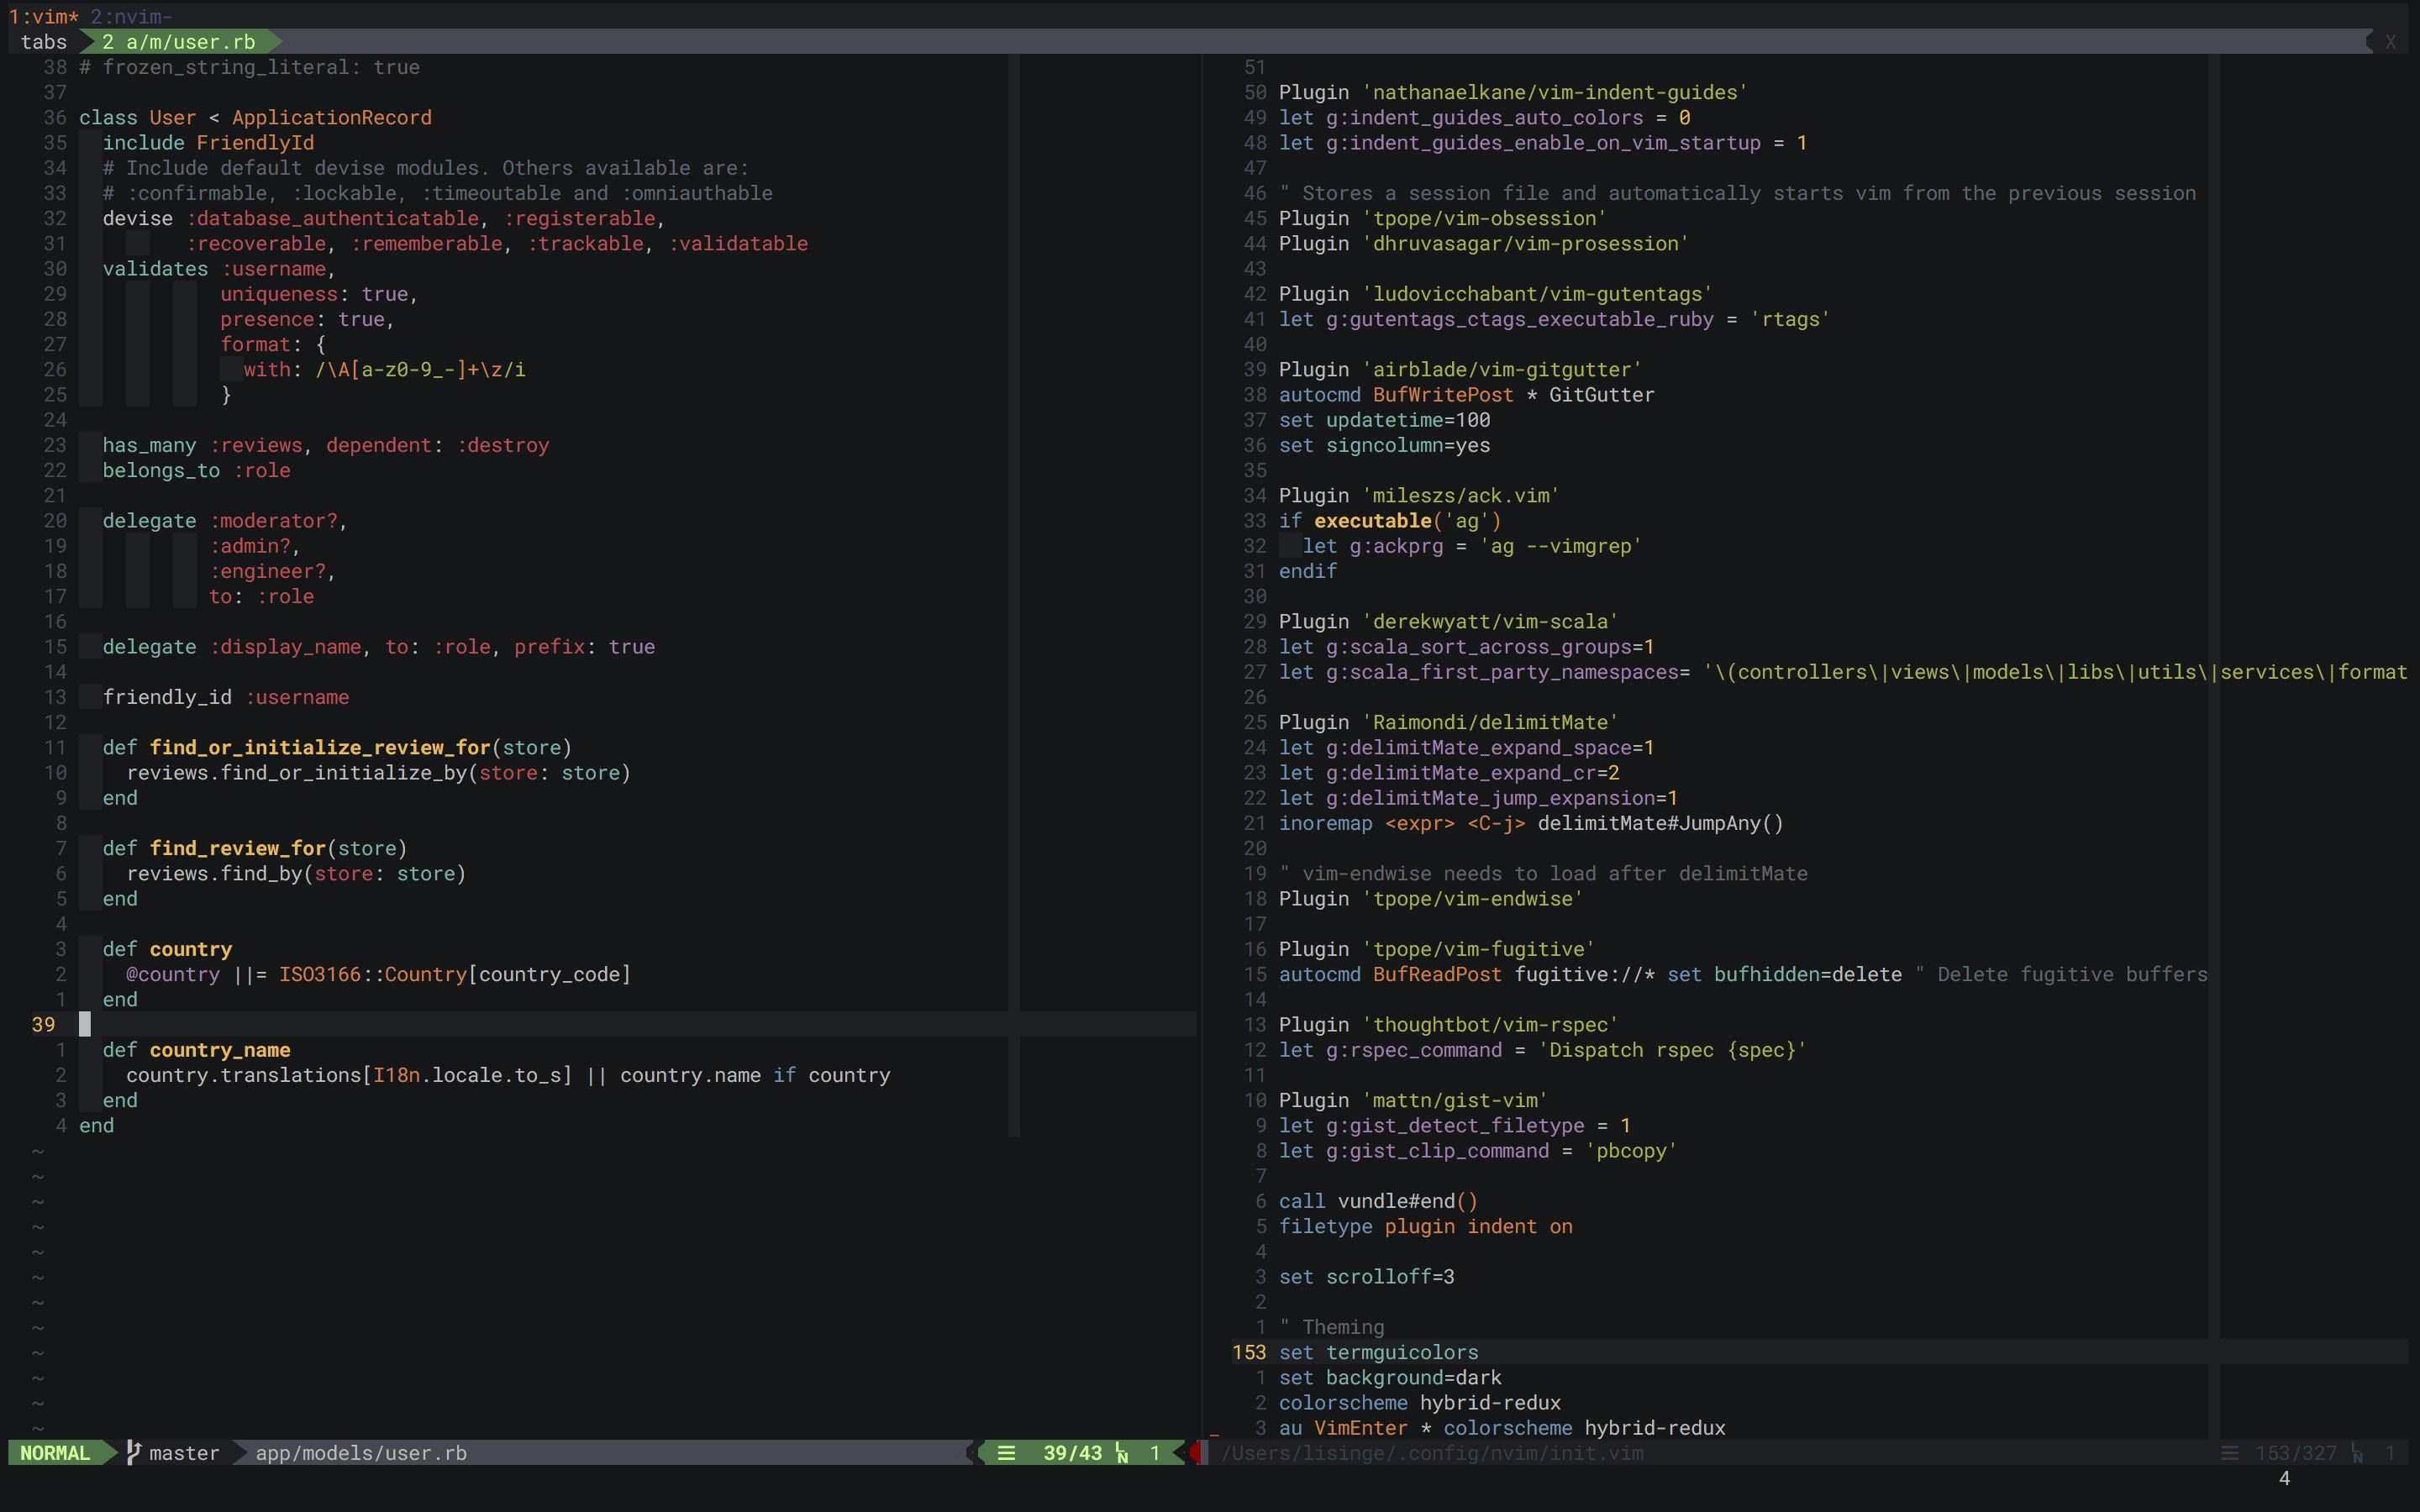Image resolution: width=2420 pixels, height=1512 pixels.
Task: Click the 153/327 line position indicator
Action: 2295,1452
